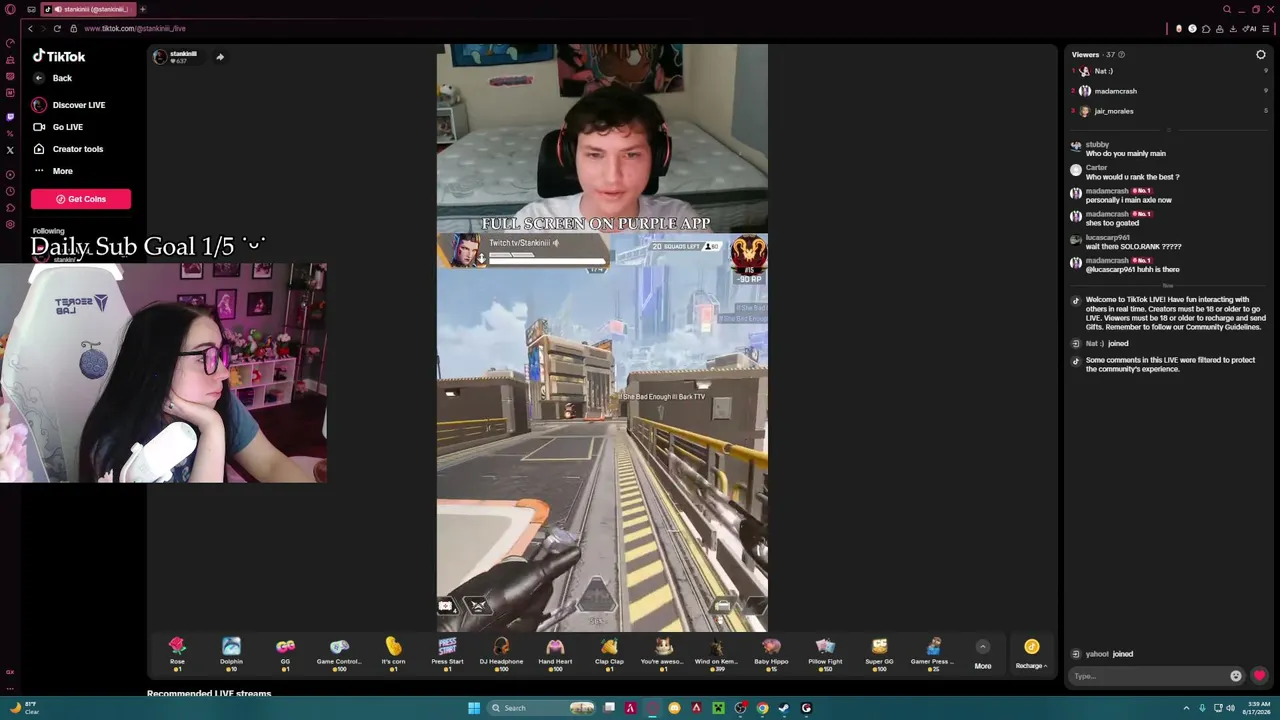Viewport: 1280px width, 720px height.
Task: Send the Rose gift
Action: pos(177,652)
